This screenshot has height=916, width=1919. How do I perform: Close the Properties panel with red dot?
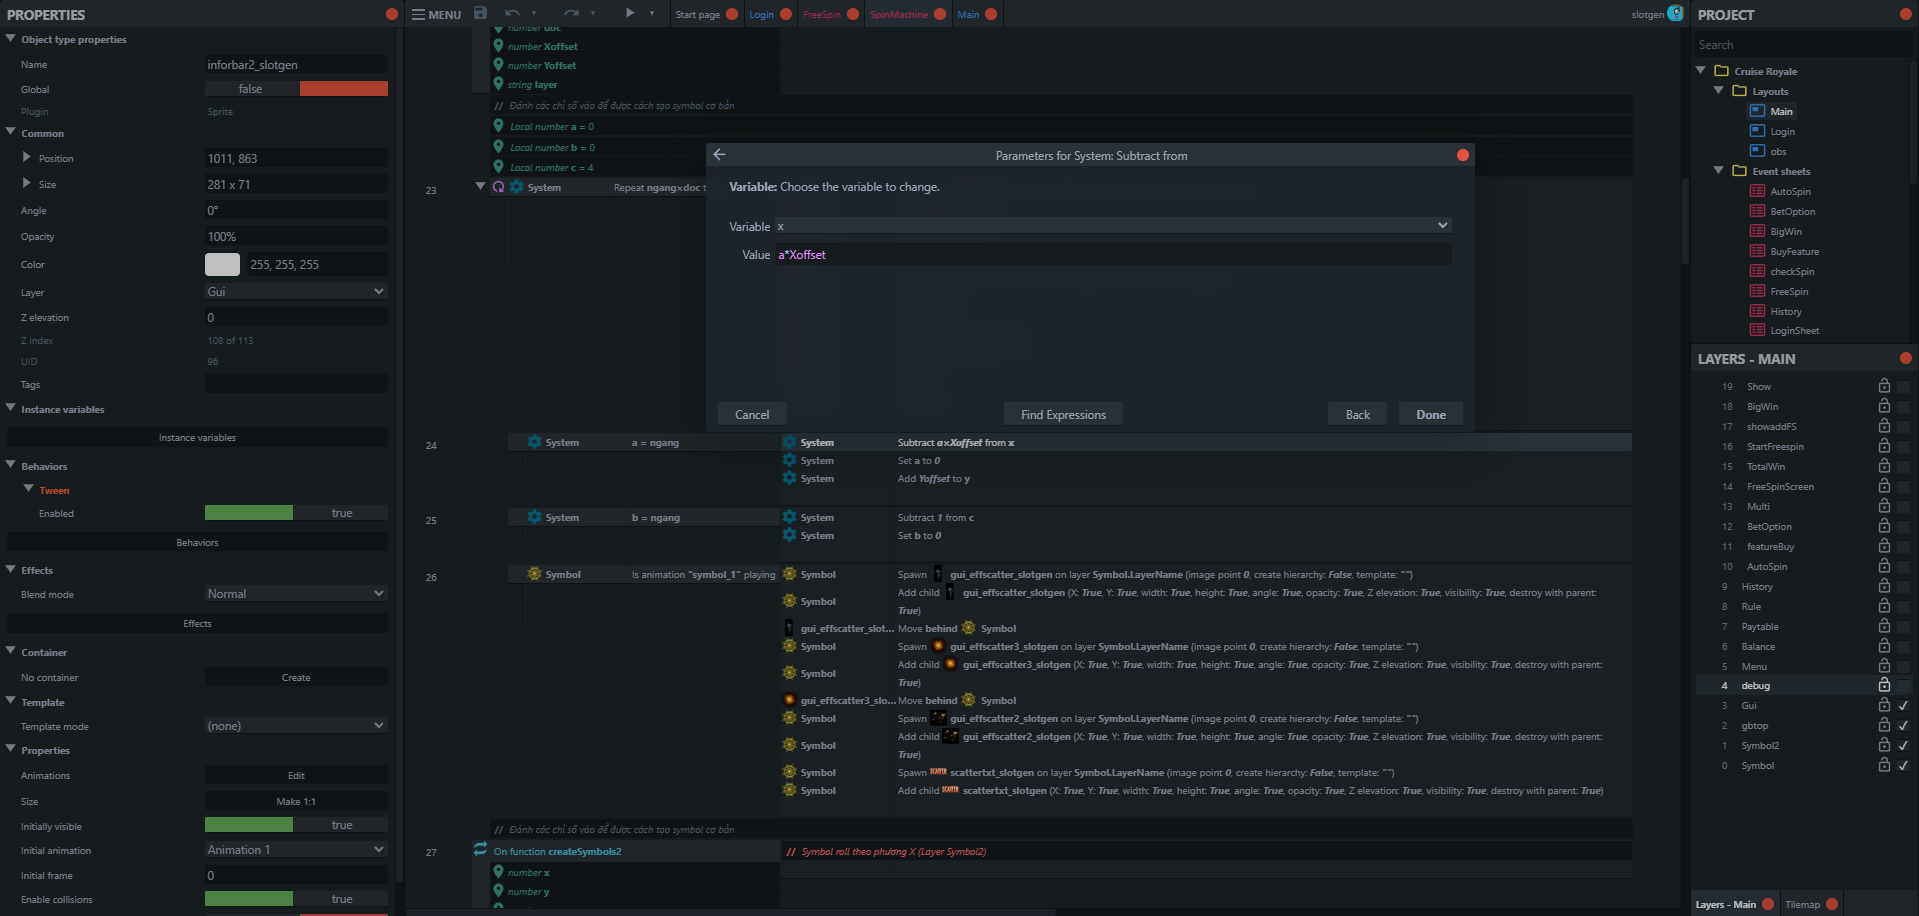[x=392, y=14]
